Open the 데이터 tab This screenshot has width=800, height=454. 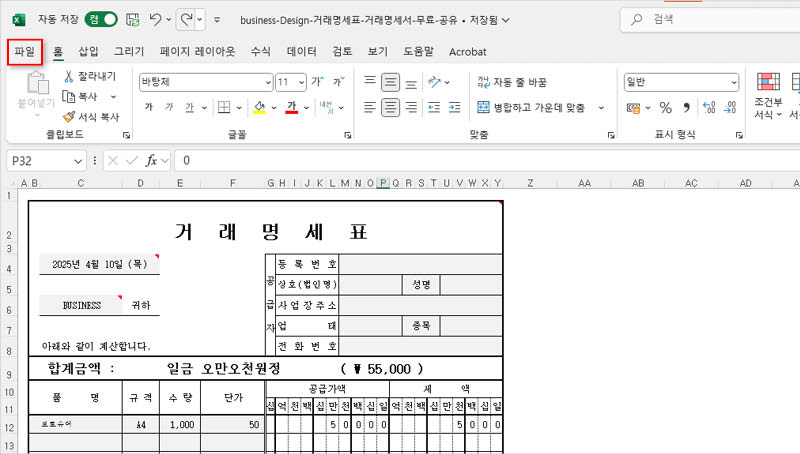pos(302,52)
